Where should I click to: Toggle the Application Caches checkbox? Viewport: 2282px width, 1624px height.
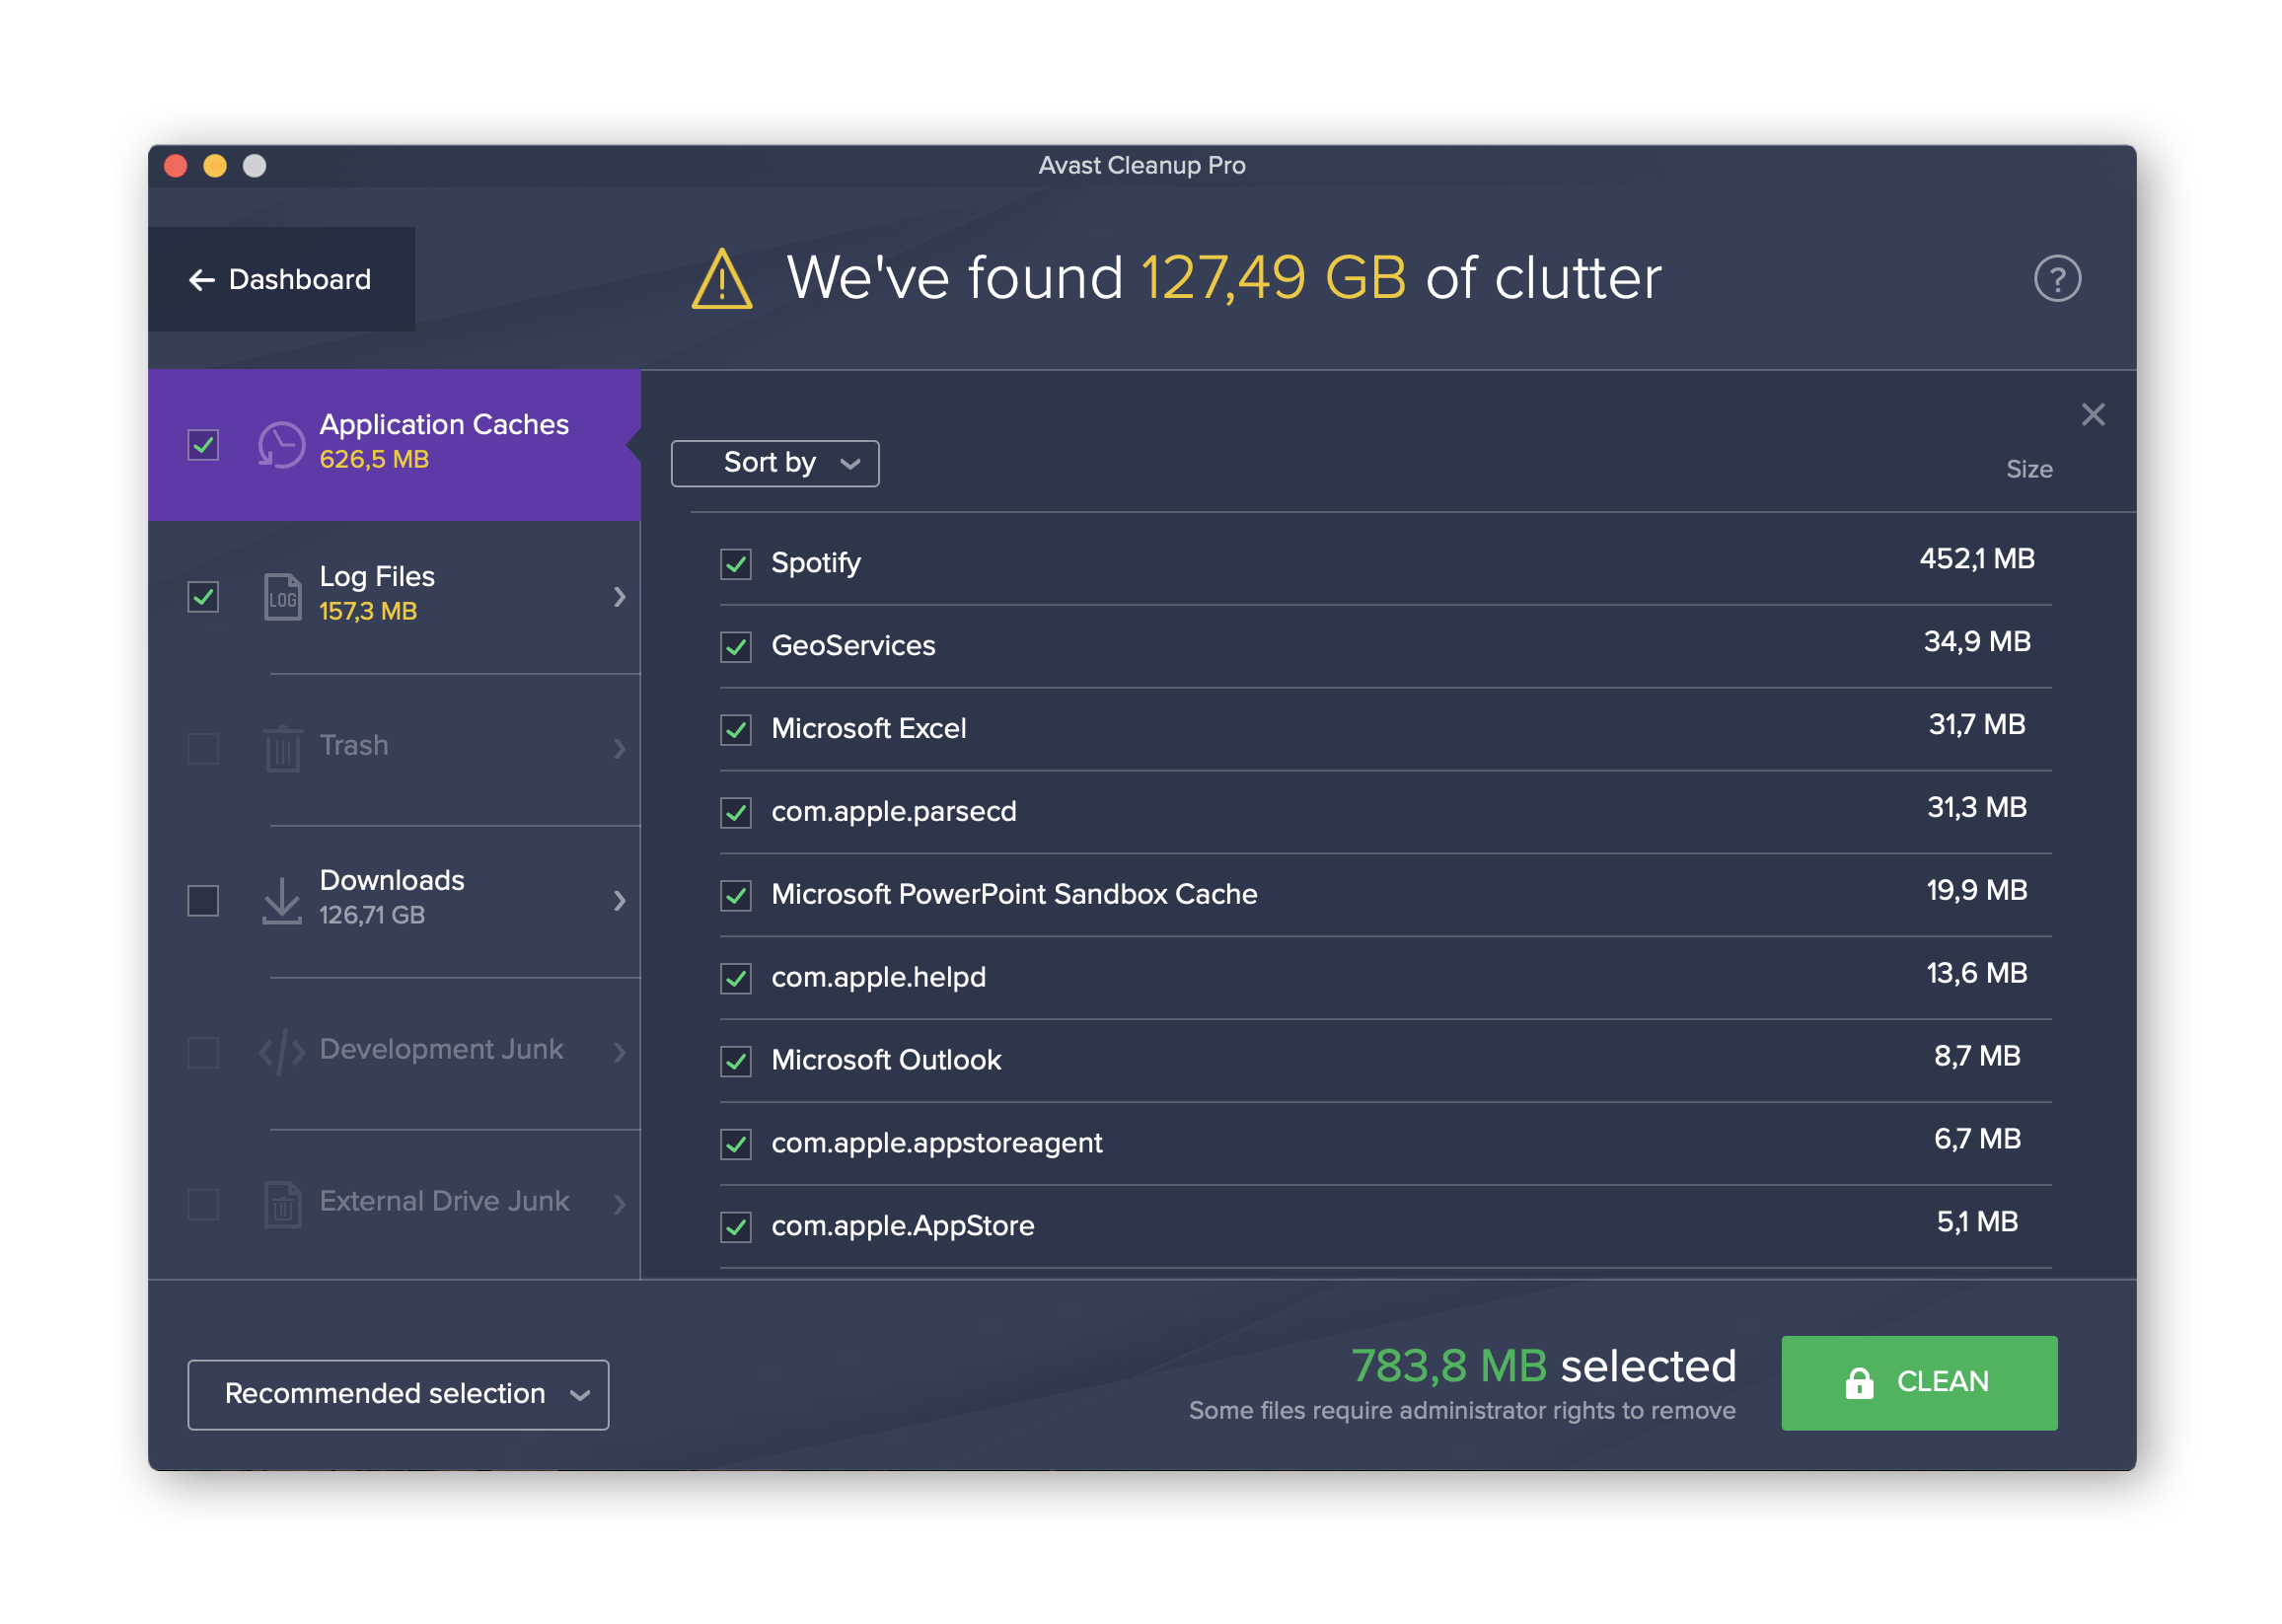(203, 445)
